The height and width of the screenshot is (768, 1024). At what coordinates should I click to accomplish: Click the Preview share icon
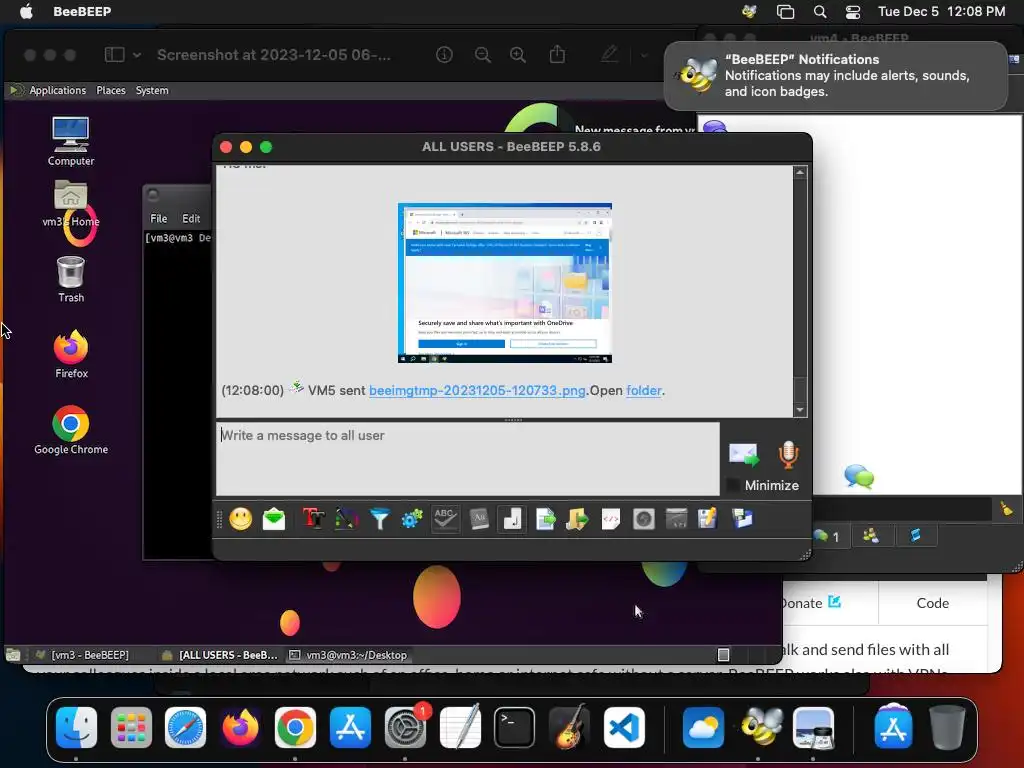[x=557, y=54]
